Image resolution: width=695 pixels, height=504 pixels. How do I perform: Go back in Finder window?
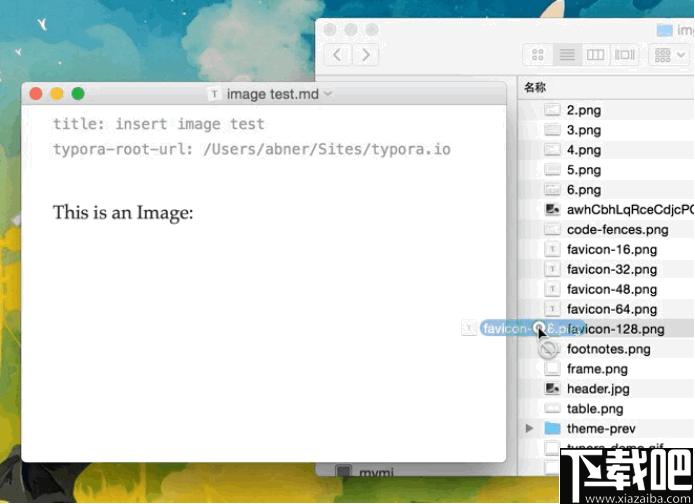click(x=338, y=55)
